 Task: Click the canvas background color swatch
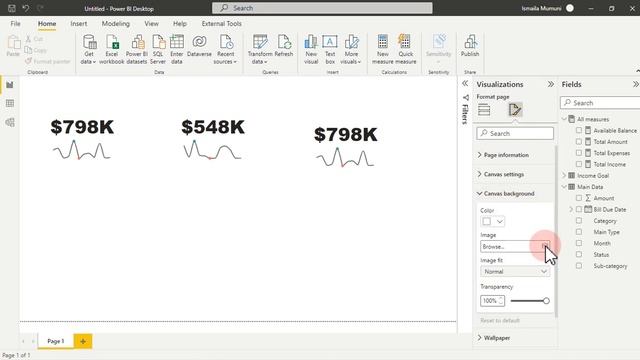click(487, 222)
